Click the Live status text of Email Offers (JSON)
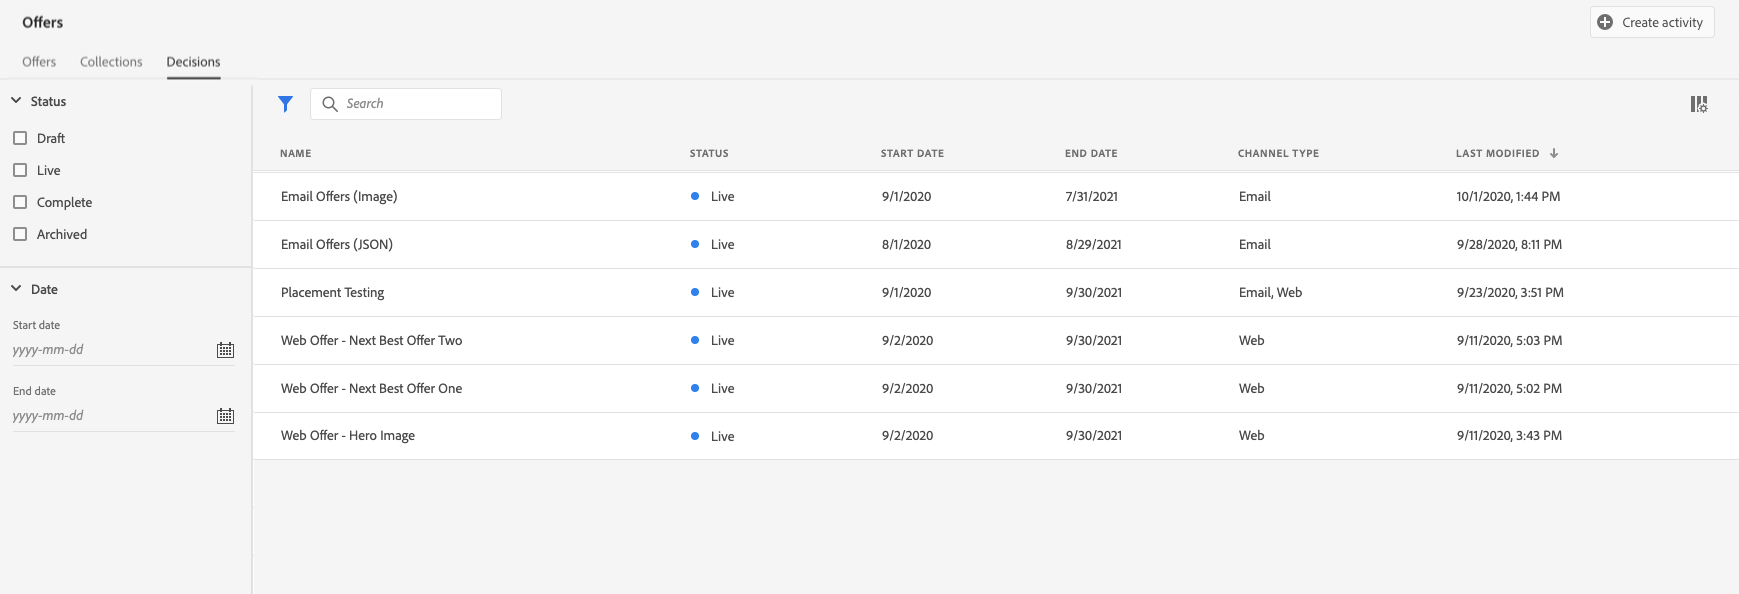1739x594 pixels. [722, 244]
